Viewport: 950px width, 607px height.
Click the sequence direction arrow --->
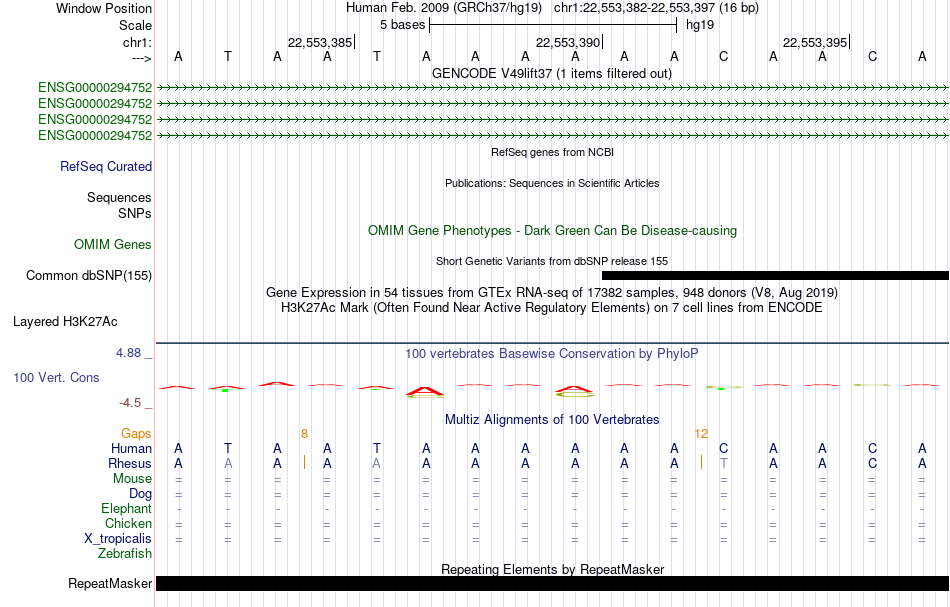[x=141, y=58]
